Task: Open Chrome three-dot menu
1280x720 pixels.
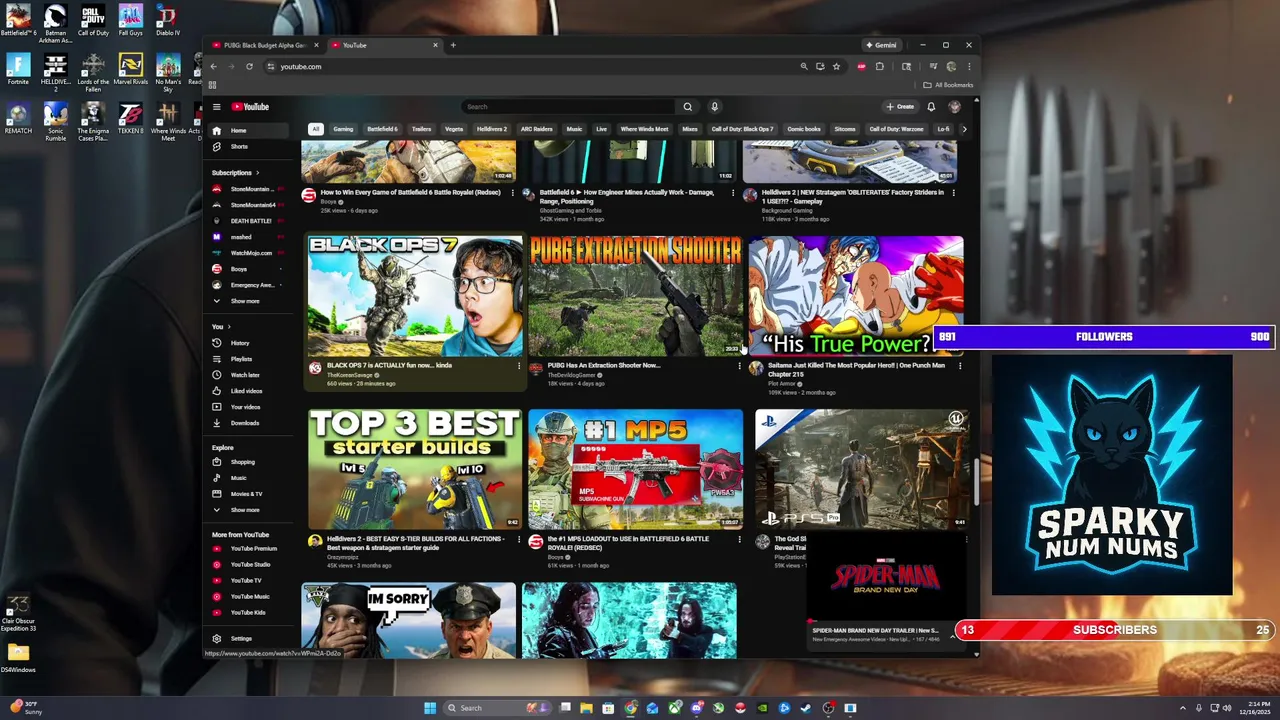Action: 968,67
